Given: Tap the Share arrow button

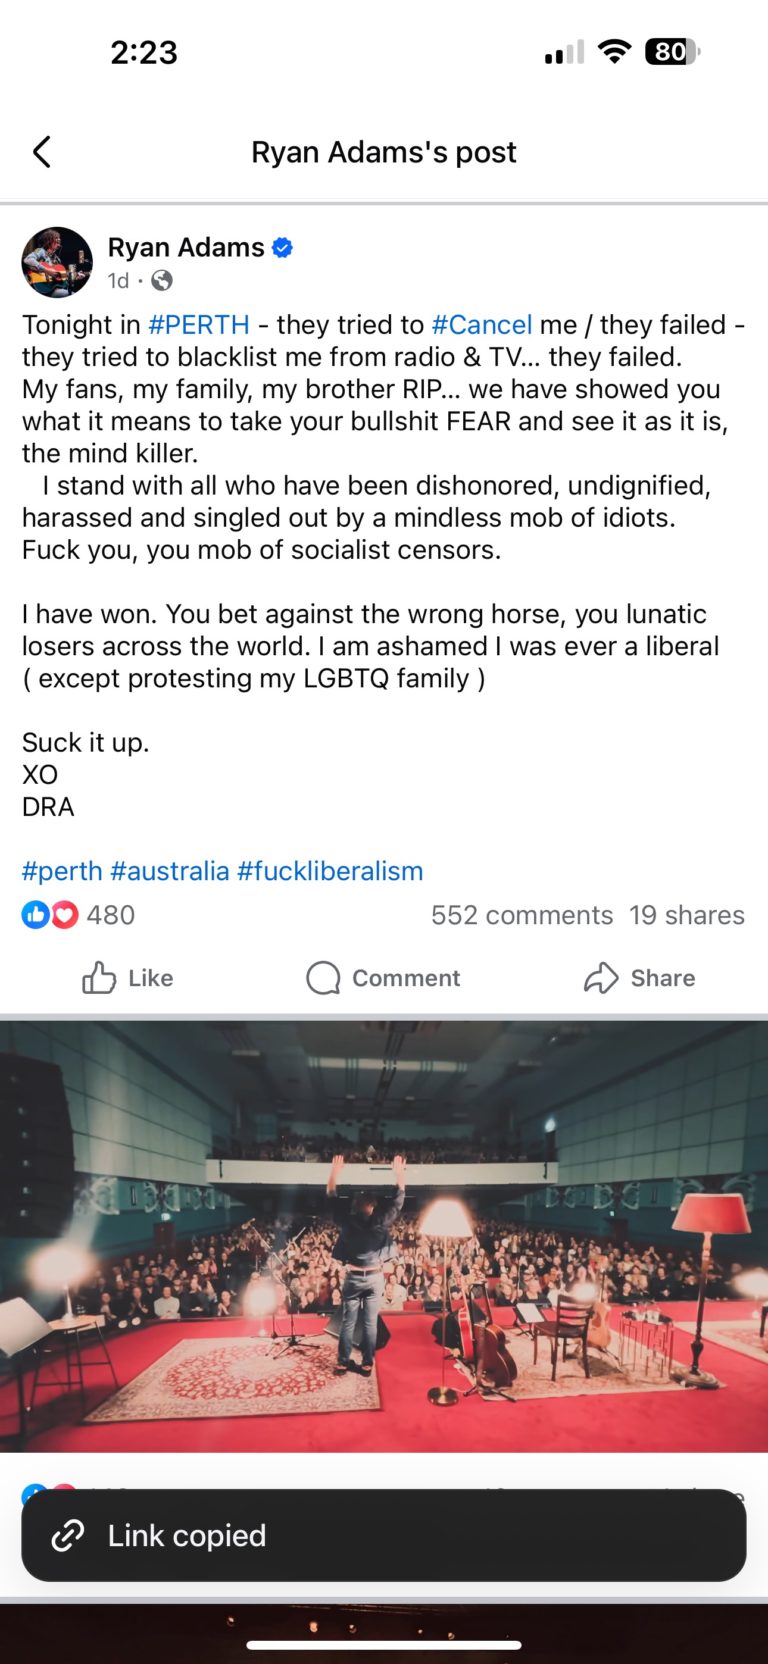Looking at the screenshot, I should coord(640,978).
